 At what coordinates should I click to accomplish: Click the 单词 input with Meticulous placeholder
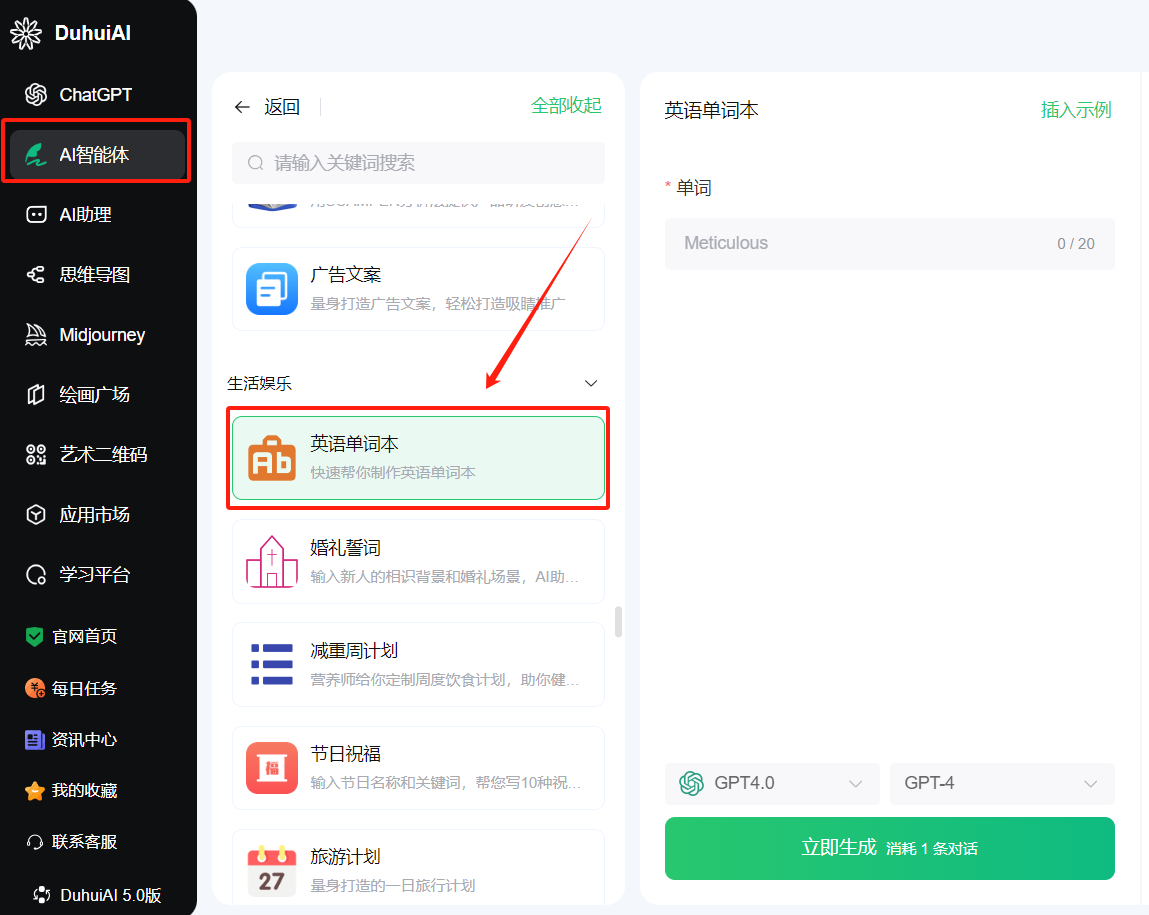pyautogui.click(x=890, y=244)
